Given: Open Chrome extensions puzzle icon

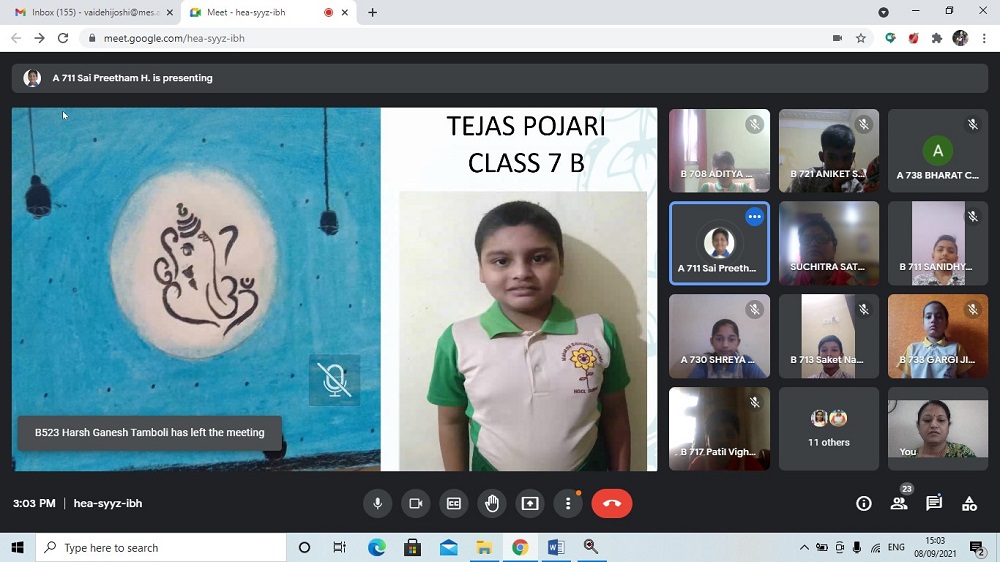Looking at the screenshot, I should click(x=937, y=38).
